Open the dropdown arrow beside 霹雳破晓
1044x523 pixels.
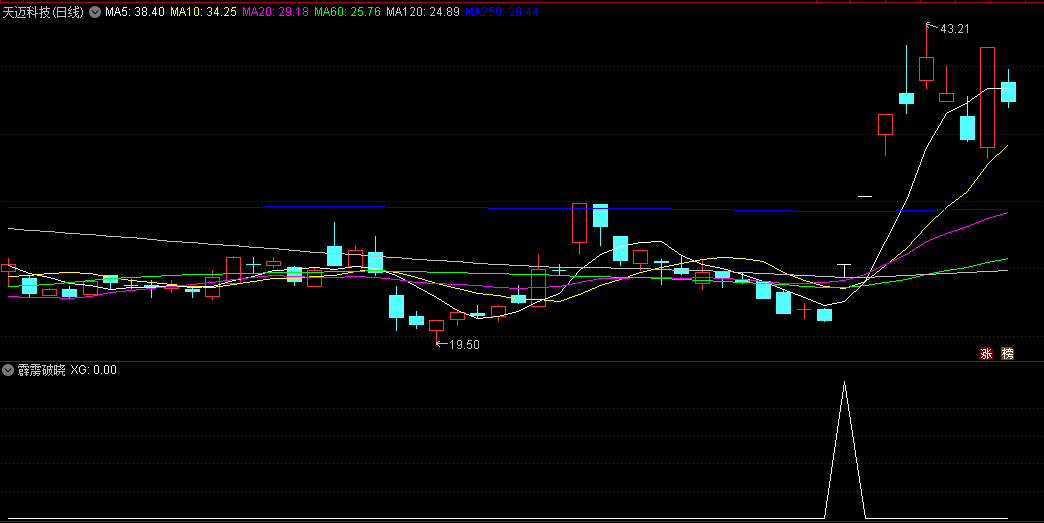coord(8,370)
